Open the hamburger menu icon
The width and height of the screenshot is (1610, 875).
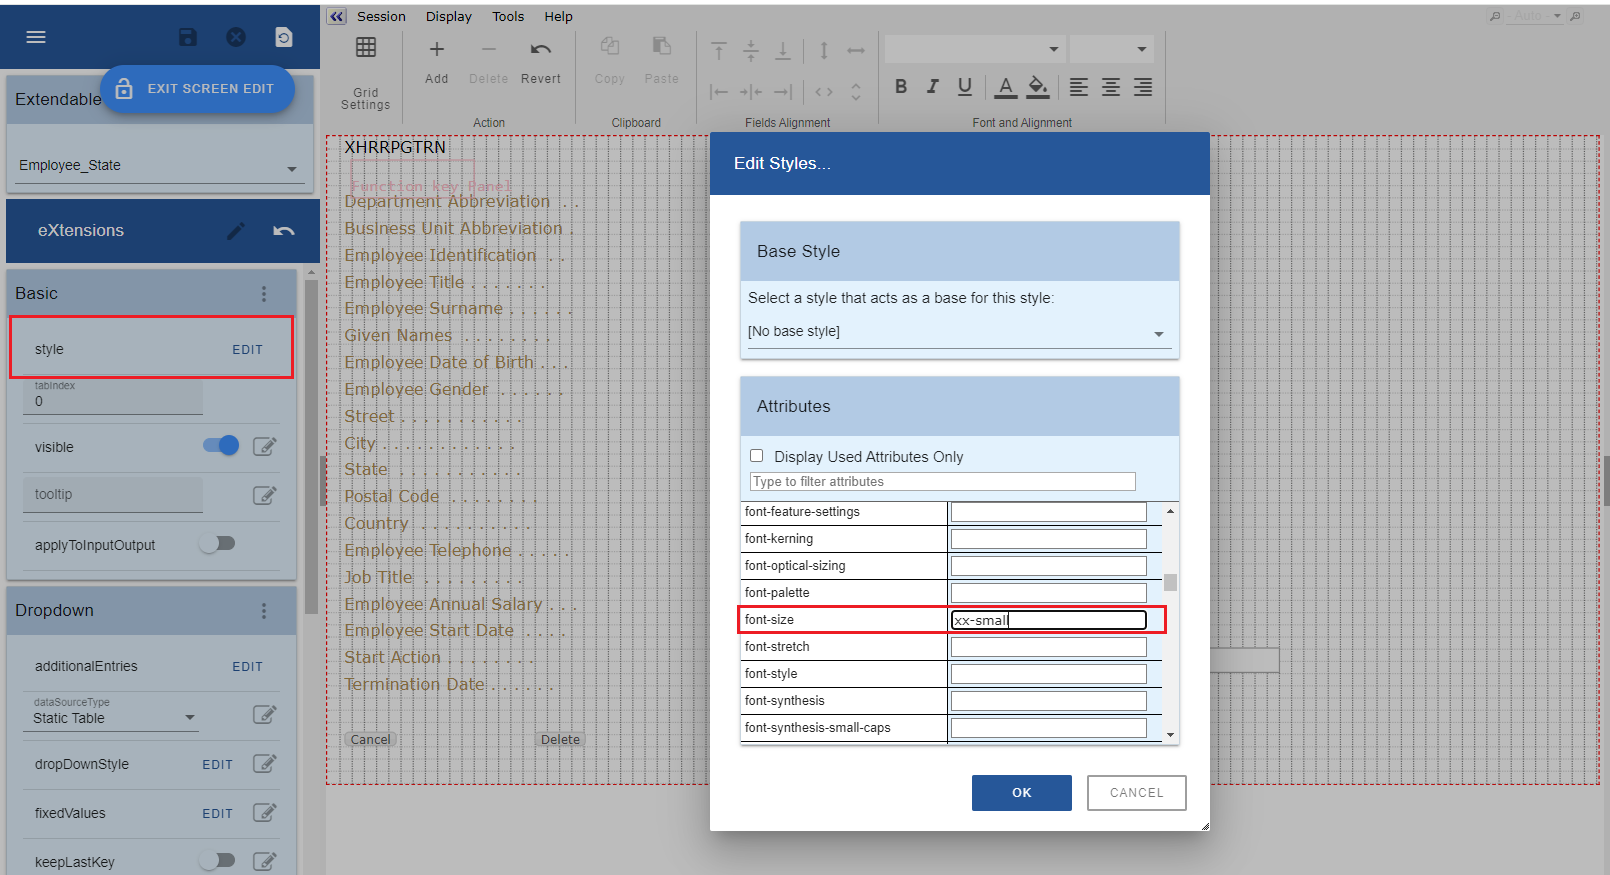36,37
